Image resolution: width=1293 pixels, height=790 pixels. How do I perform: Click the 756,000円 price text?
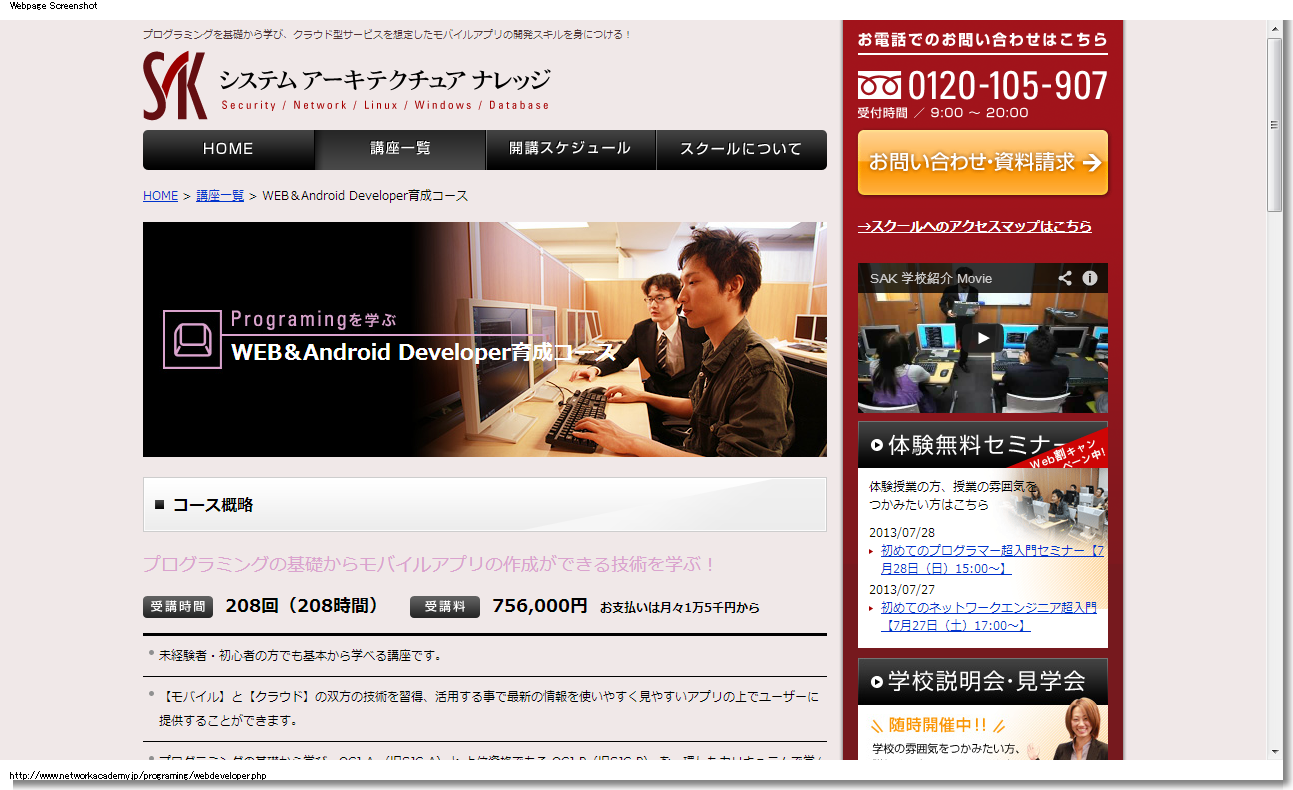(540, 606)
